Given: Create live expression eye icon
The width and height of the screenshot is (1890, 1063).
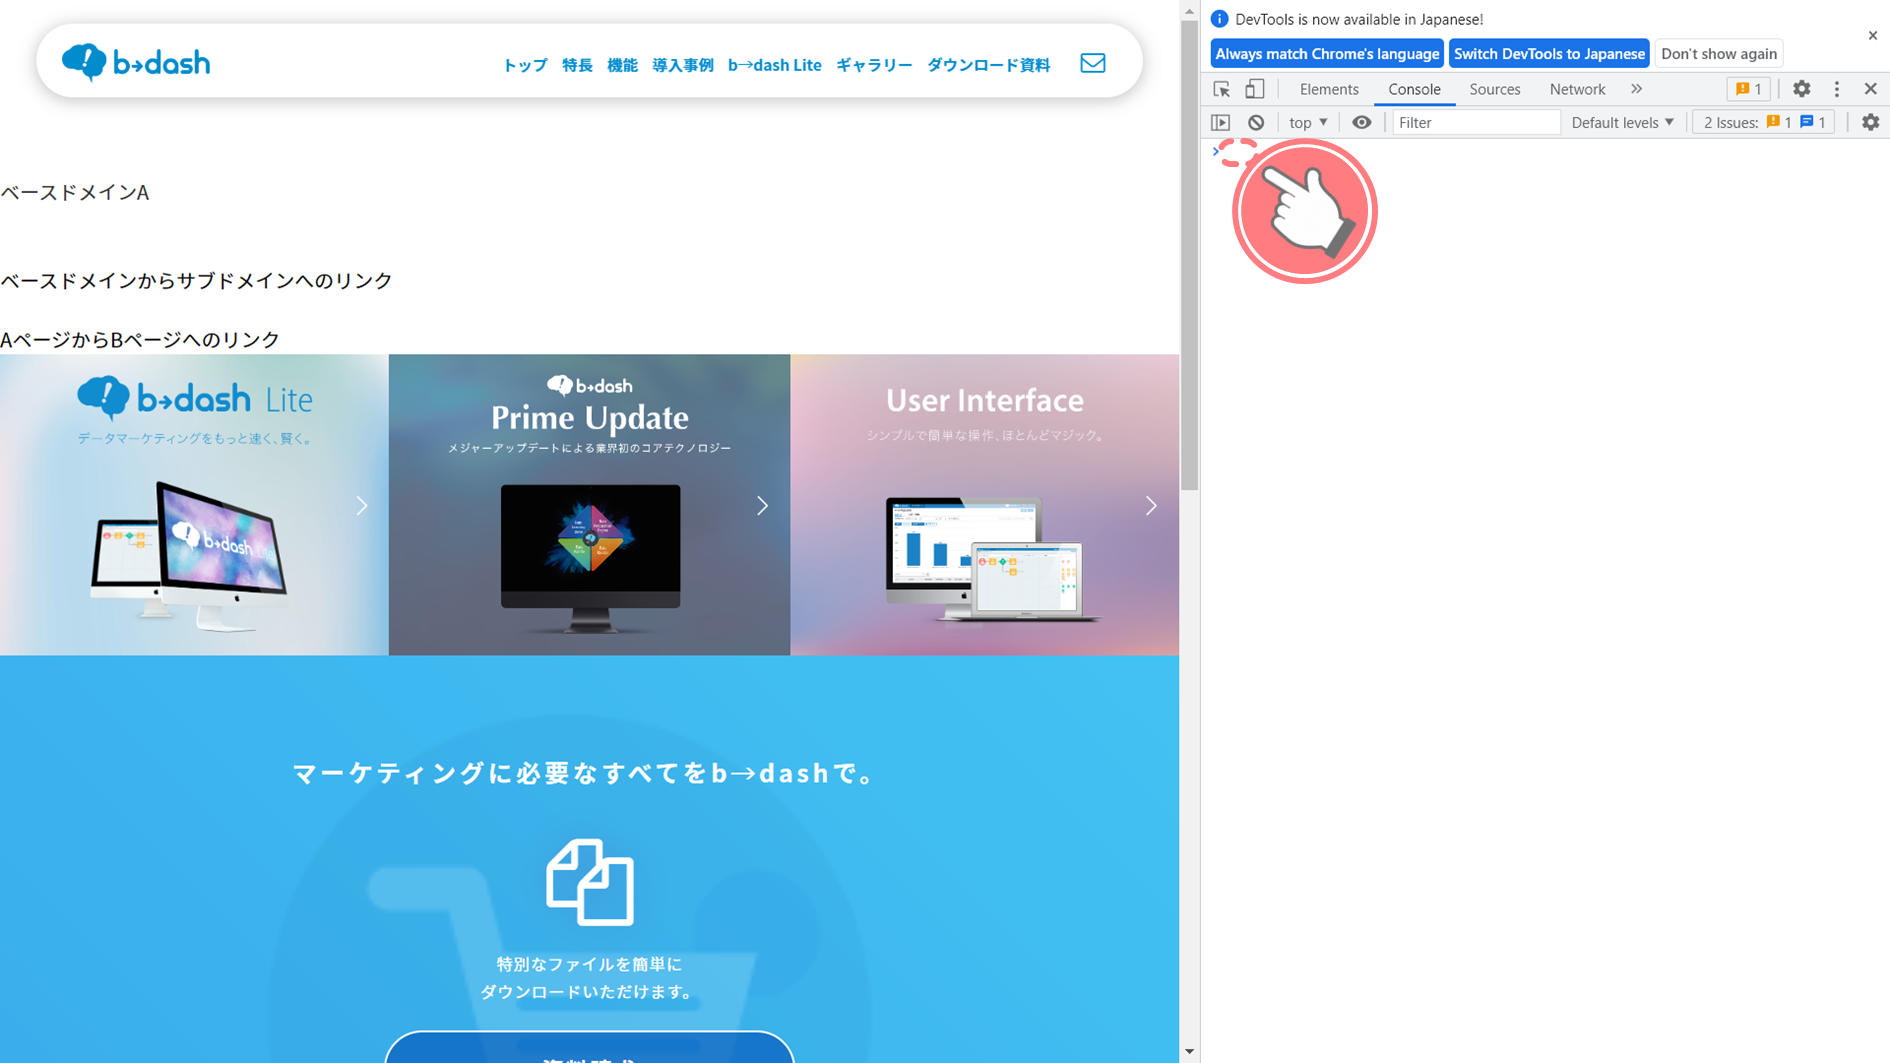Looking at the screenshot, I should pyautogui.click(x=1361, y=122).
